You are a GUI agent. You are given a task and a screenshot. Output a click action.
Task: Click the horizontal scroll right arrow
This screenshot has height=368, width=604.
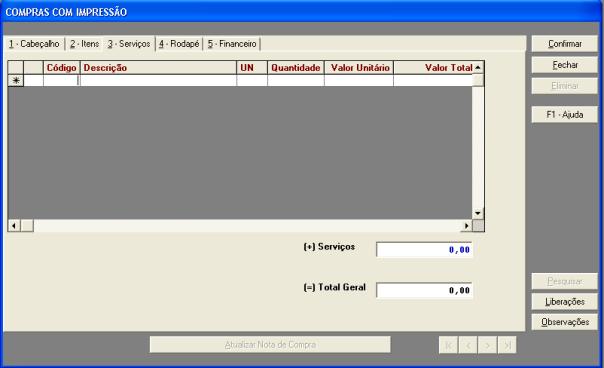pyautogui.click(x=466, y=225)
